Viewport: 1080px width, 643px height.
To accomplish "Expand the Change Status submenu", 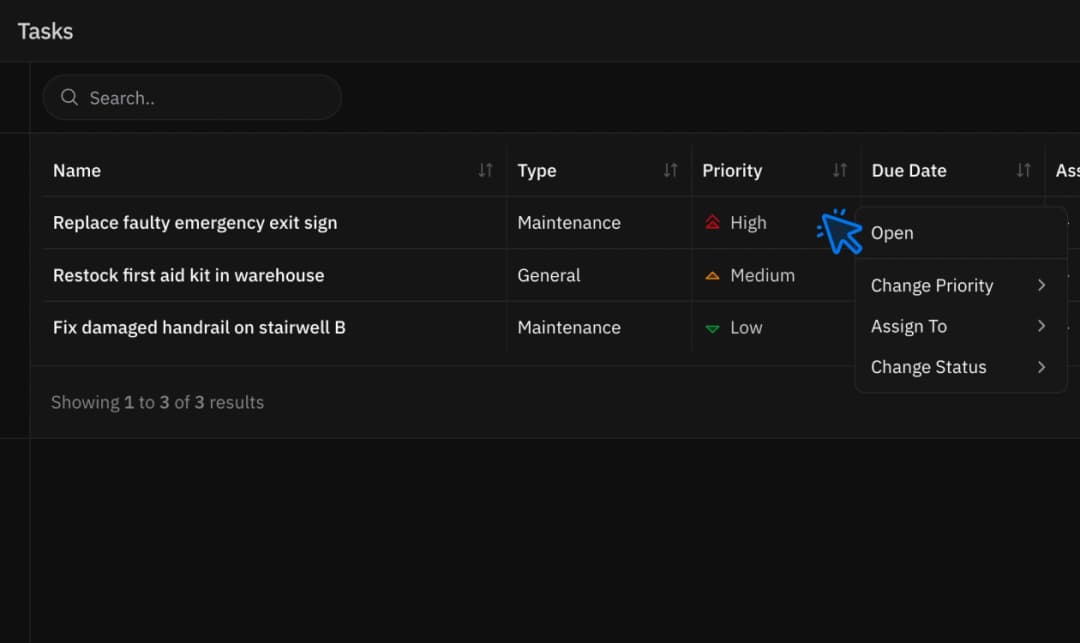I will 1041,367.
